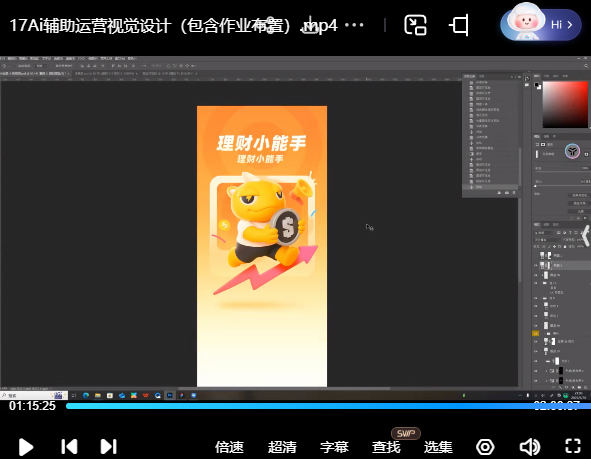
Task: Pick a shade in Photoshop's red color field
Action: click(565, 104)
